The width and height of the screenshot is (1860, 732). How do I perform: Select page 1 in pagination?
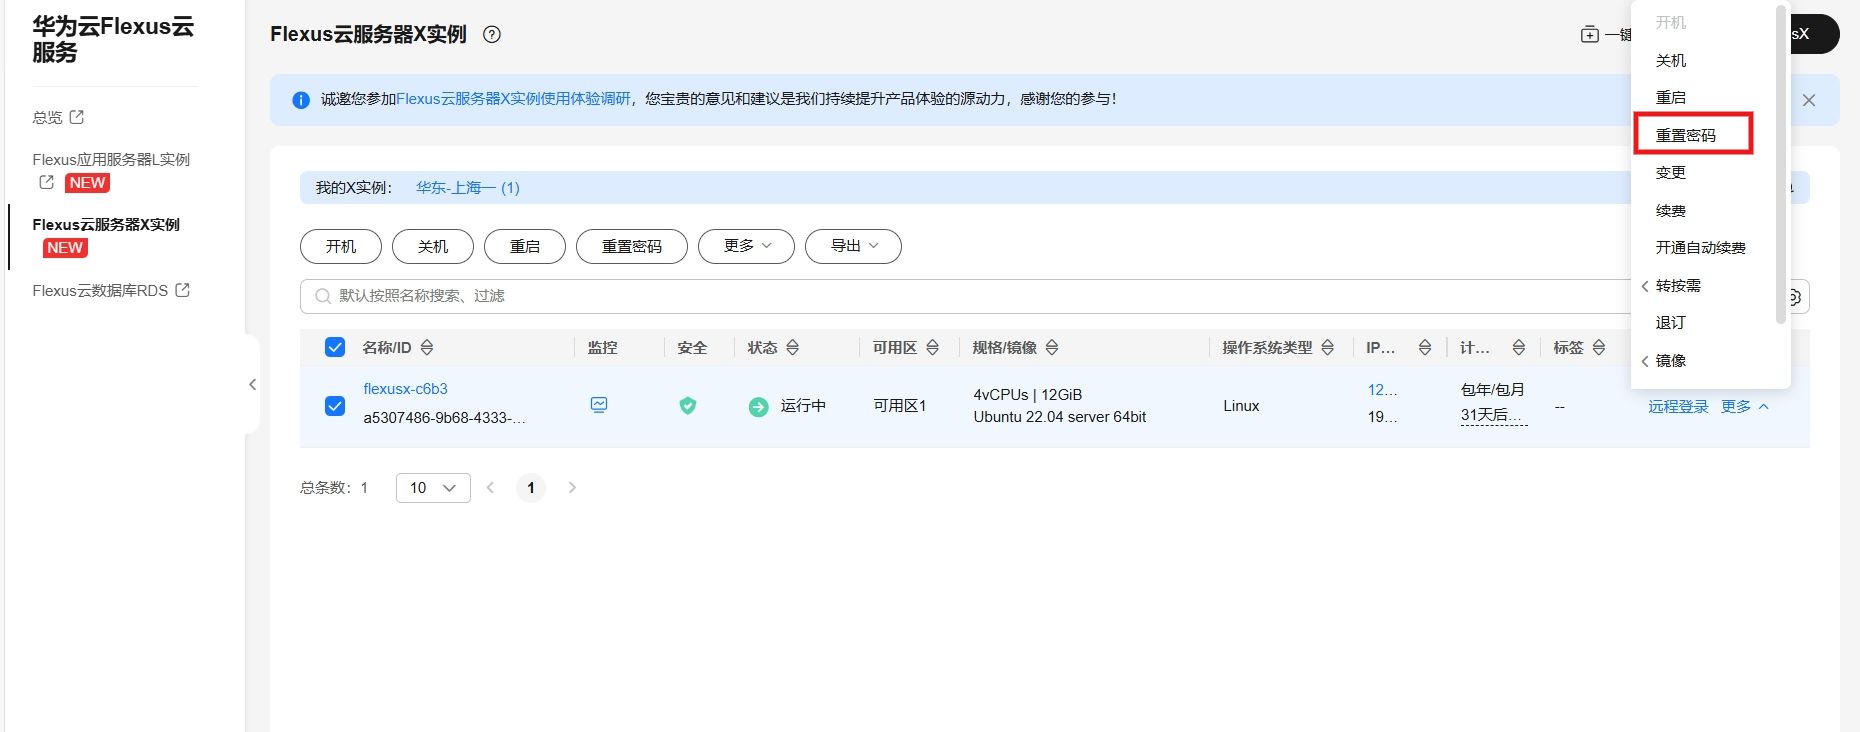point(531,488)
